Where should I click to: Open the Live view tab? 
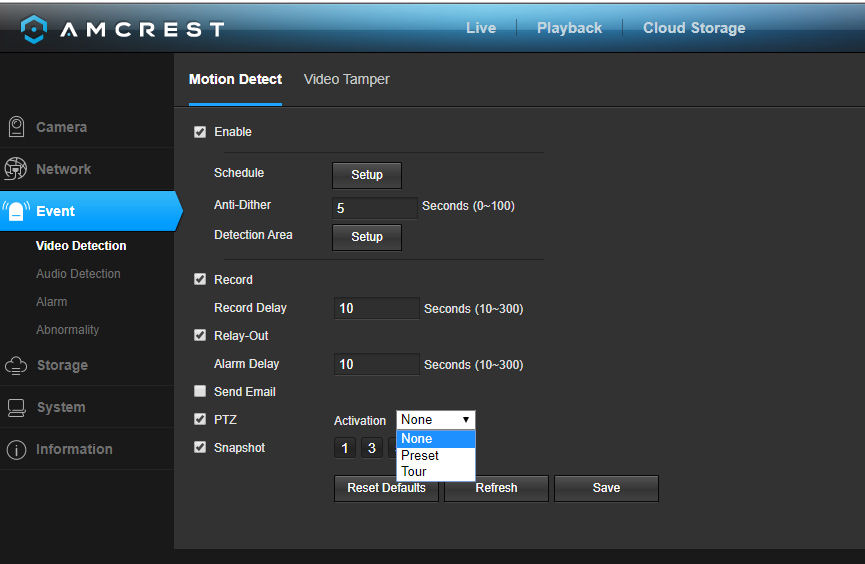click(480, 28)
